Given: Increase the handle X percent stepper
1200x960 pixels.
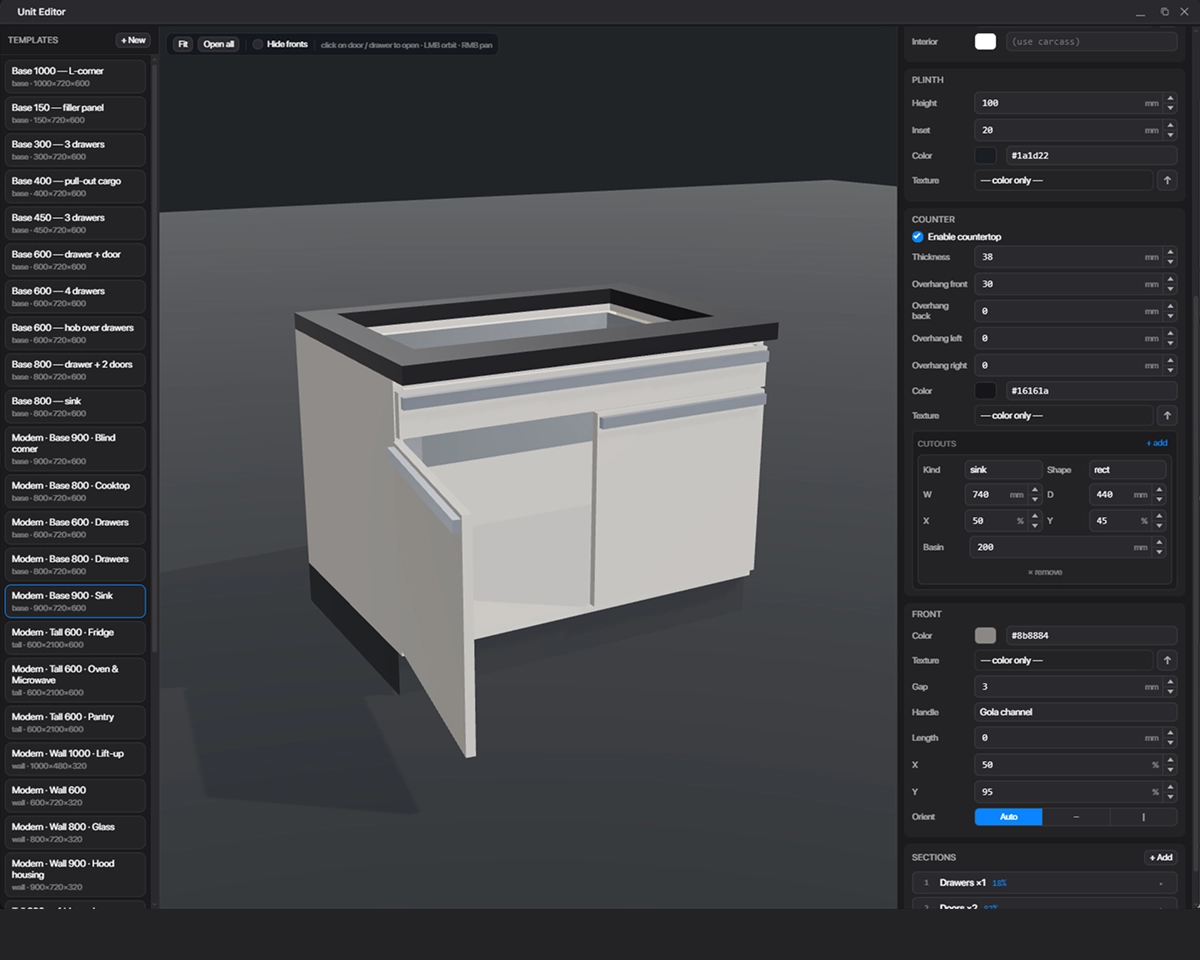Looking at the screenshot, I should pyautogui.click(x=1171, y=760).
